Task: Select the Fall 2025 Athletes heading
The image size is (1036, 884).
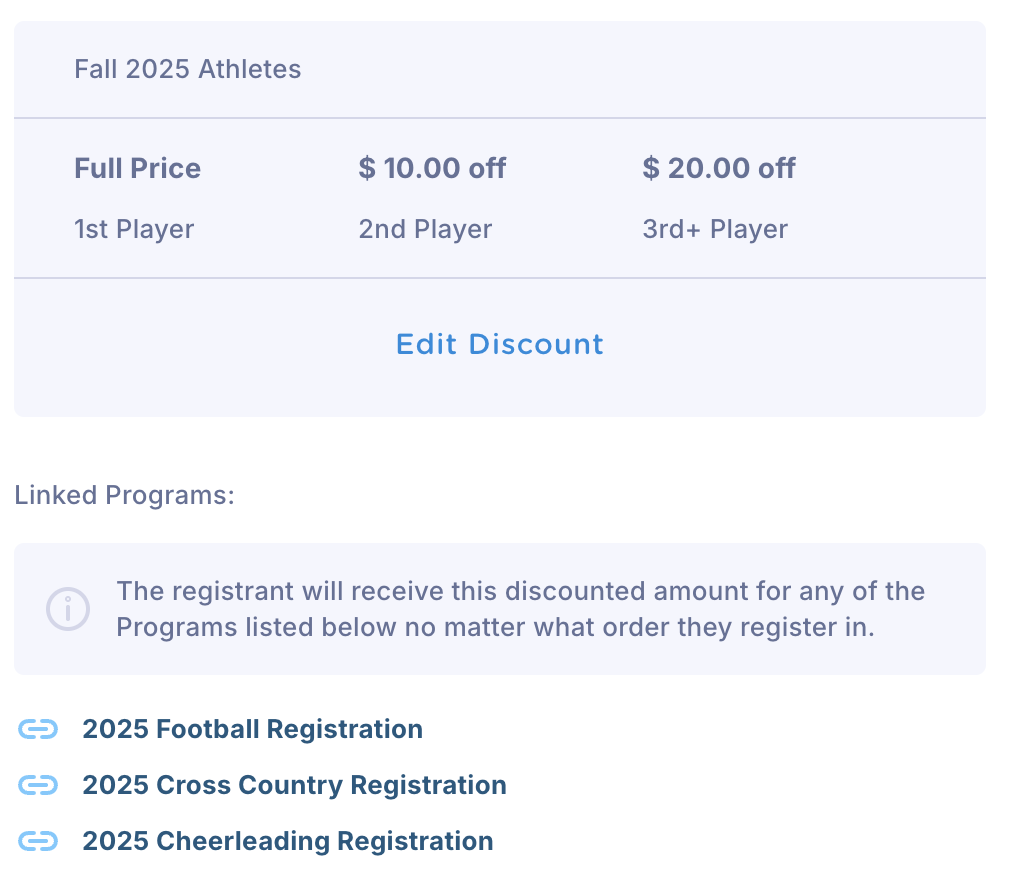Action: (x=187, y=69)
